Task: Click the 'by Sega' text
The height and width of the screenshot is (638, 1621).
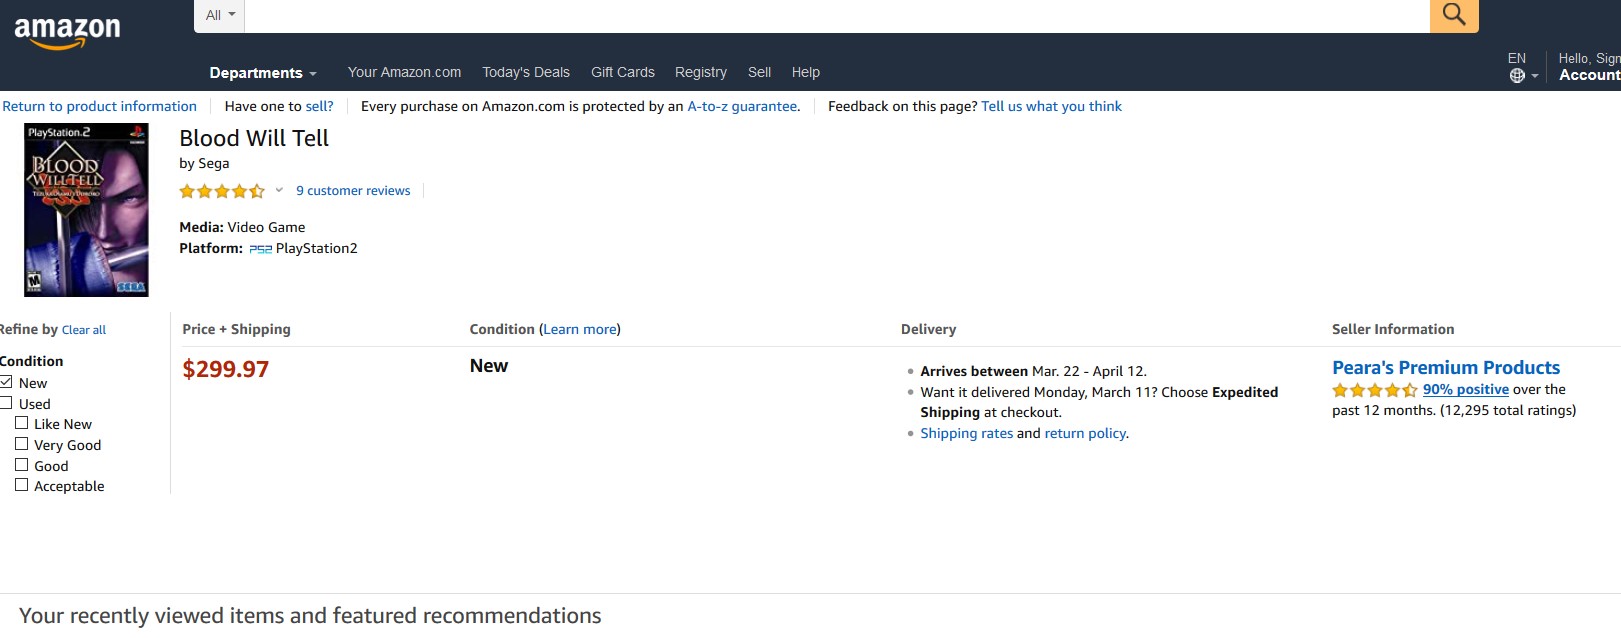Action: tap(204, 163)
